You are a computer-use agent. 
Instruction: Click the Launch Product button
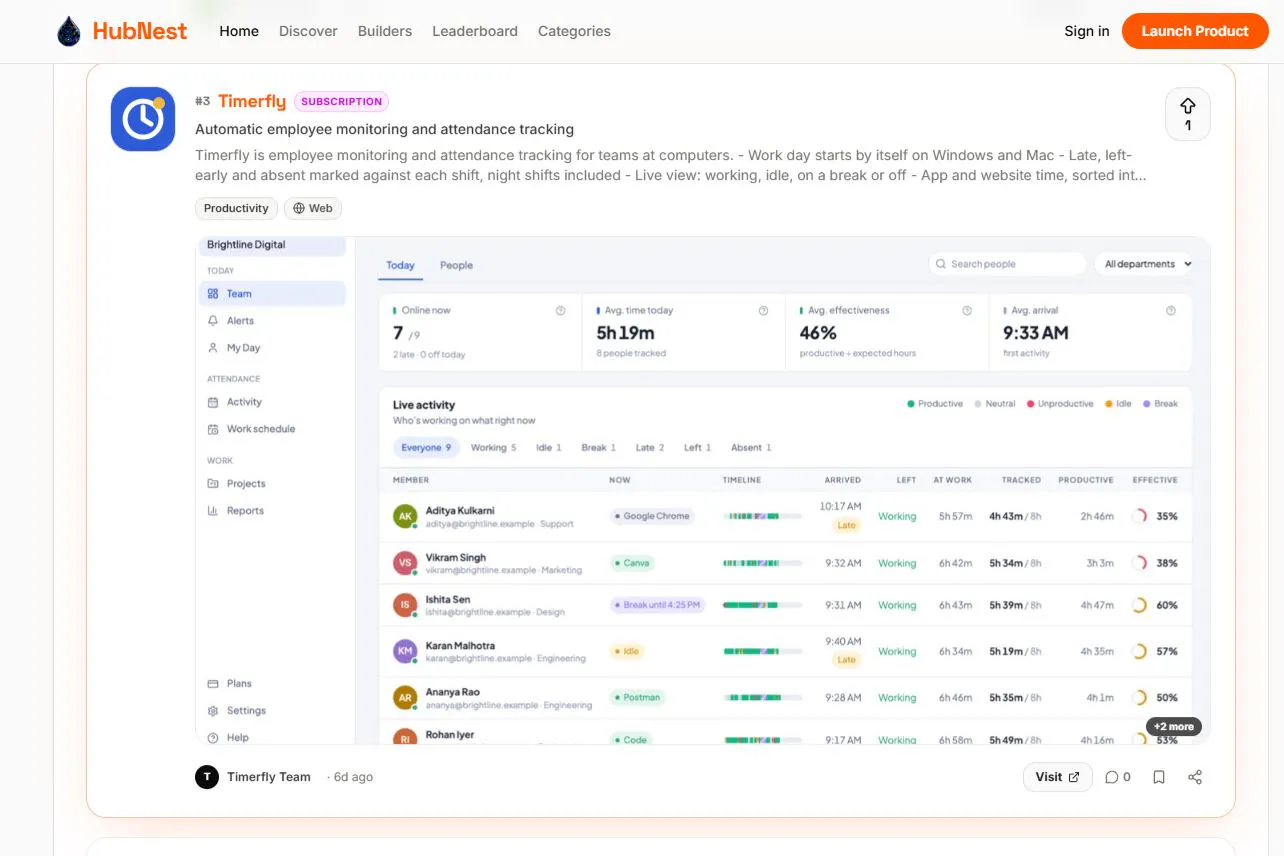(x=1195, y=31)
